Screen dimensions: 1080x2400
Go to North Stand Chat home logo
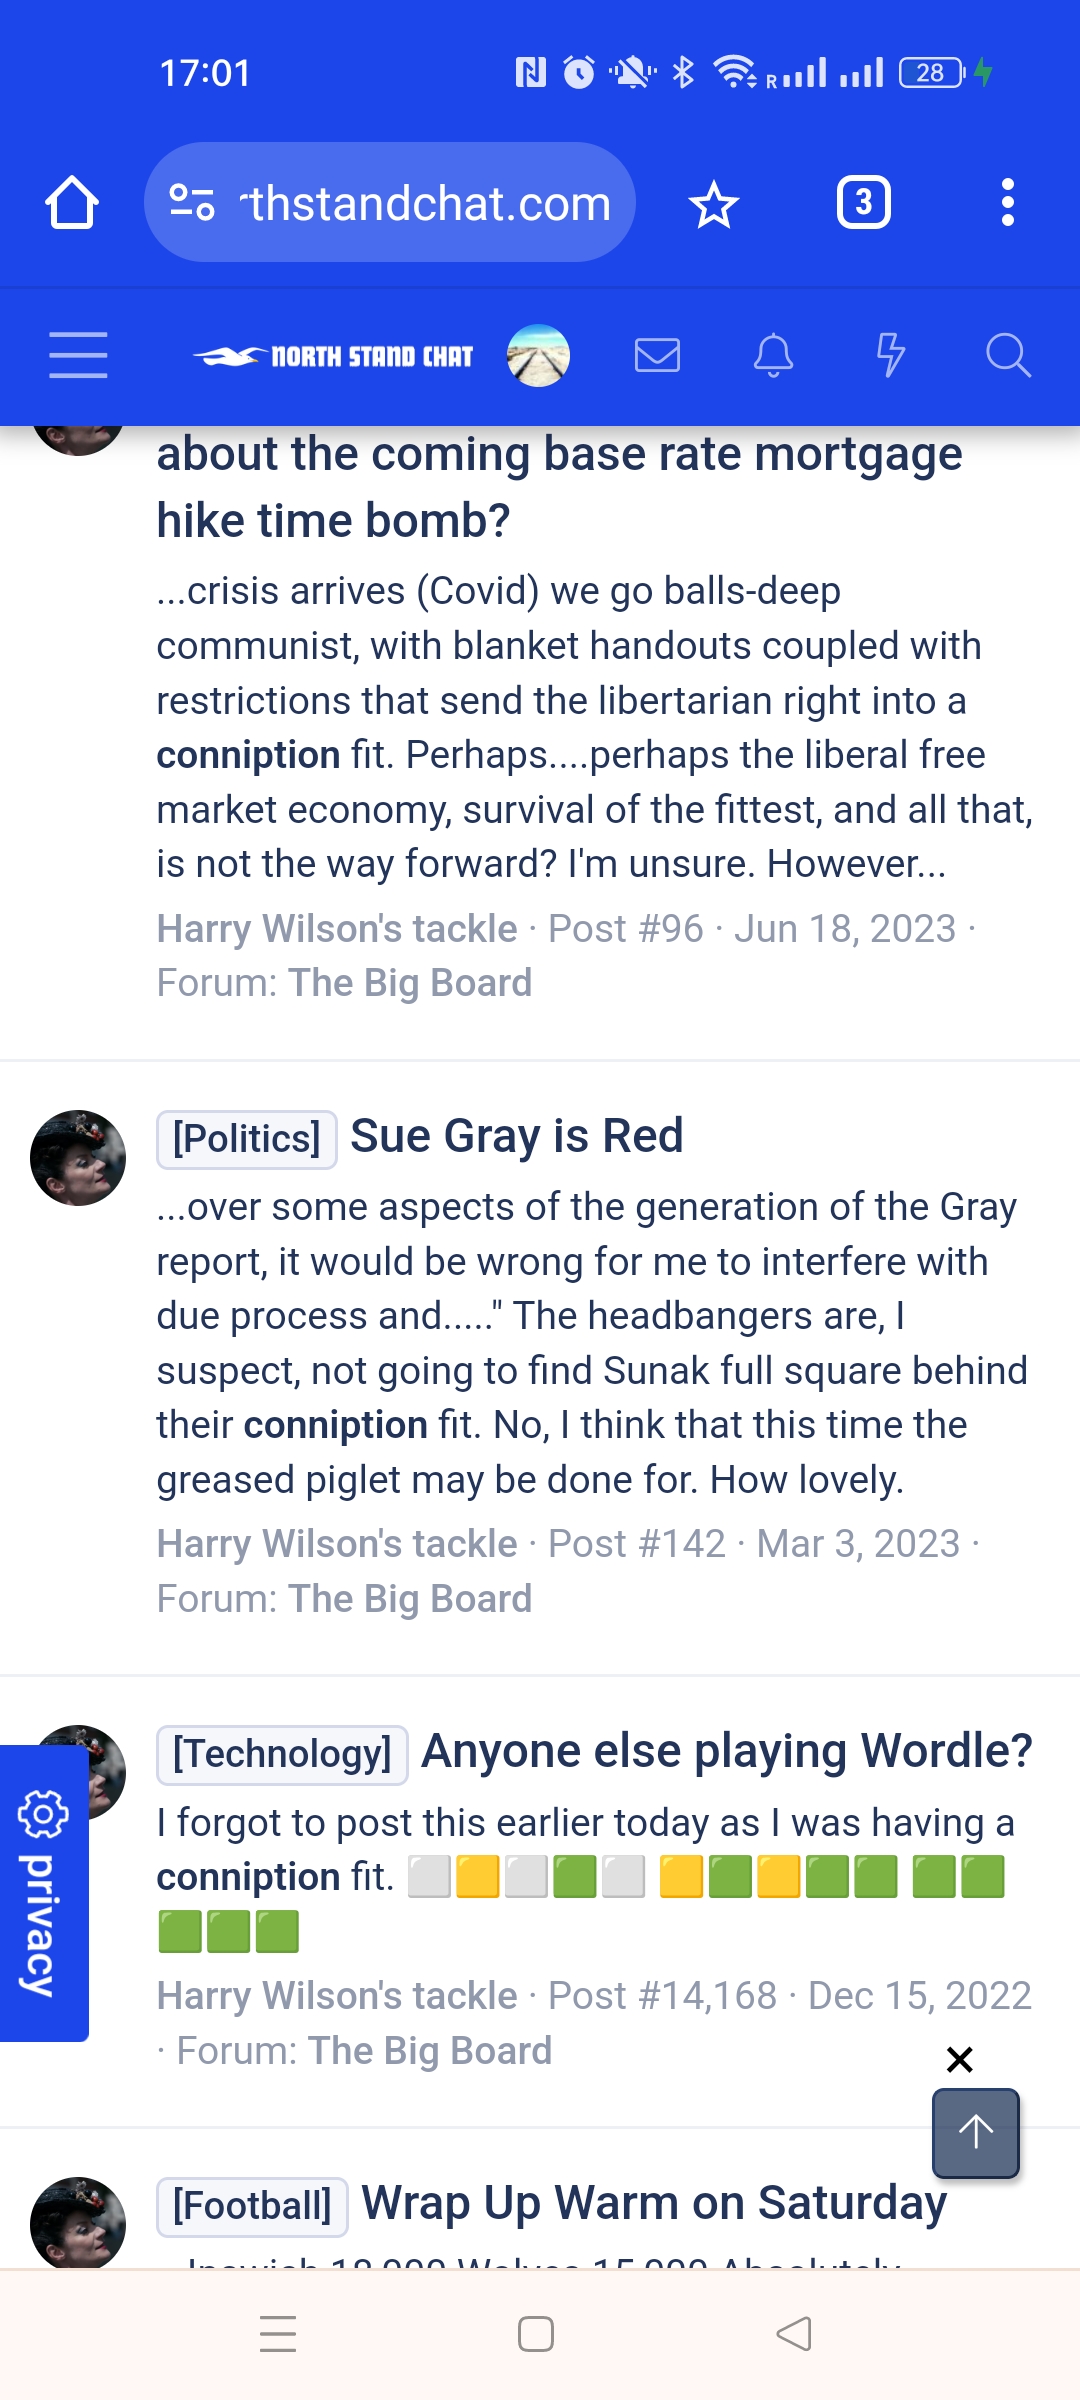333,356
